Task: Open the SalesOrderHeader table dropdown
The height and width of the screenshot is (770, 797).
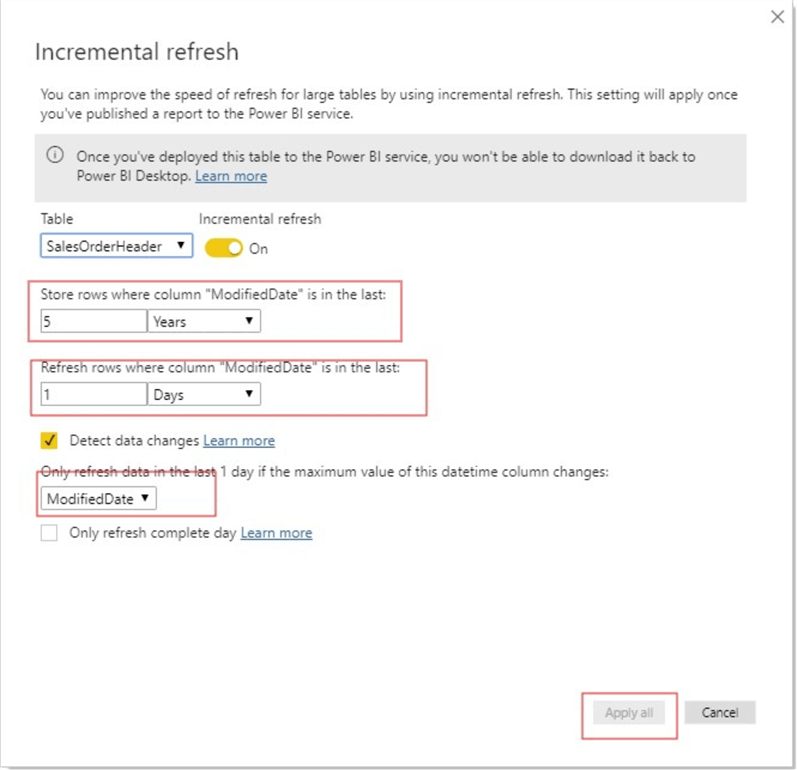Action: tap(116, 246)
